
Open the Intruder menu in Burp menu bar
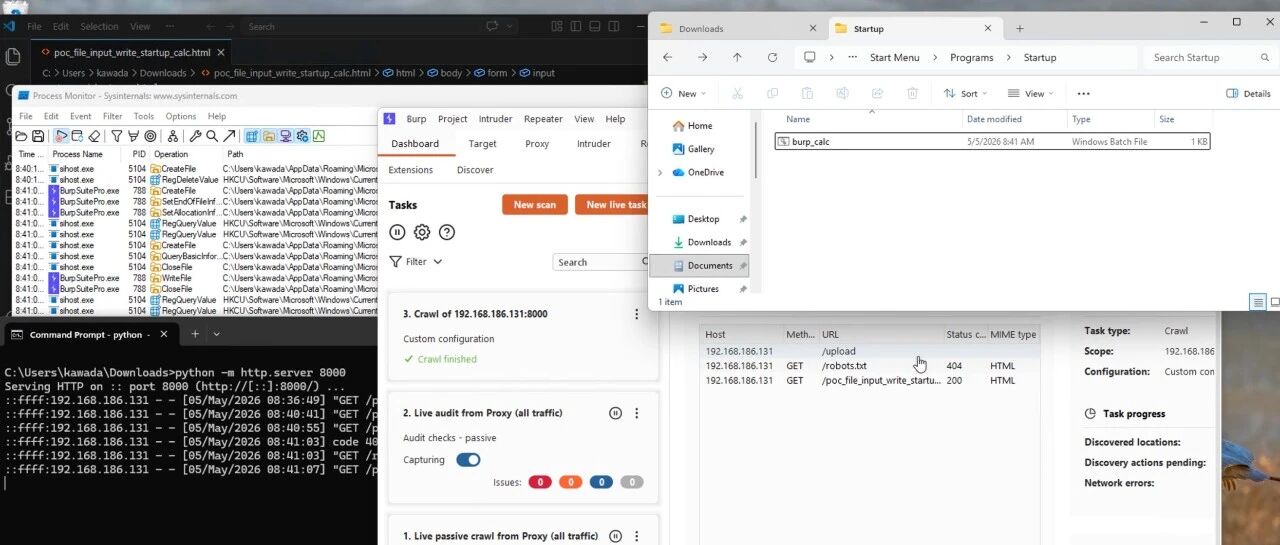point(496,119)
